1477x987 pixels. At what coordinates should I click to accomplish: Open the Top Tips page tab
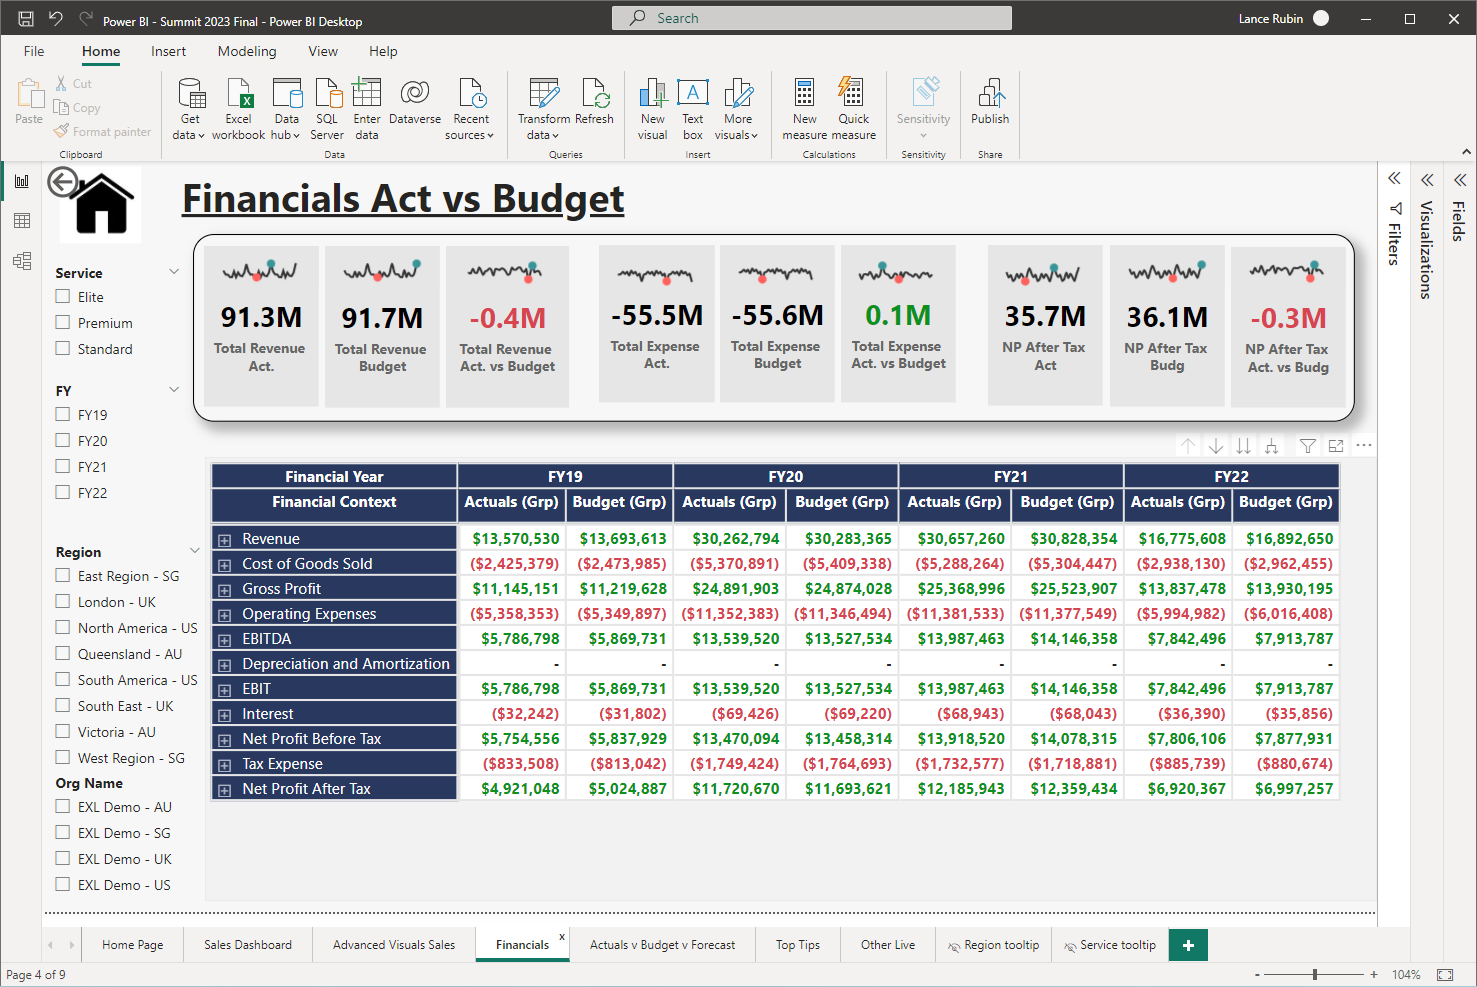click(x=798, y=944)
